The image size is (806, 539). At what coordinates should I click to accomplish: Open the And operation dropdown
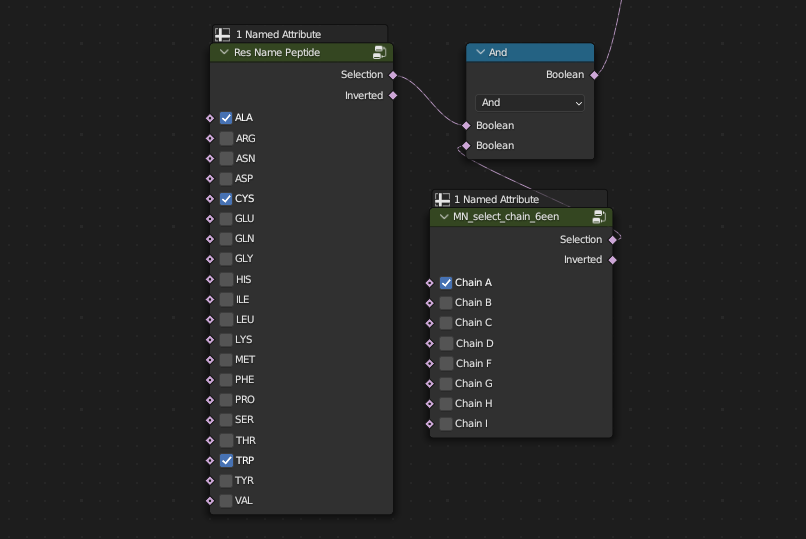529,103
